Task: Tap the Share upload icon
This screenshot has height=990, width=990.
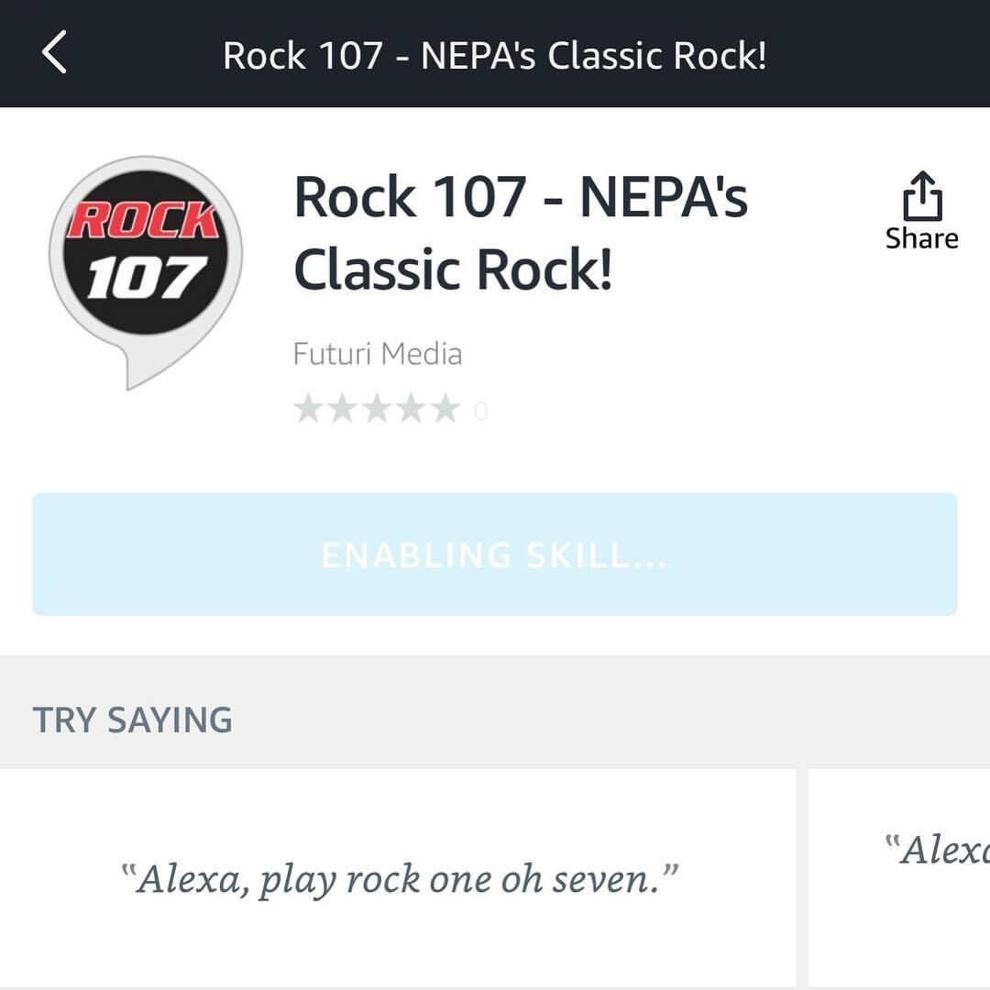Action: [922, 196]
